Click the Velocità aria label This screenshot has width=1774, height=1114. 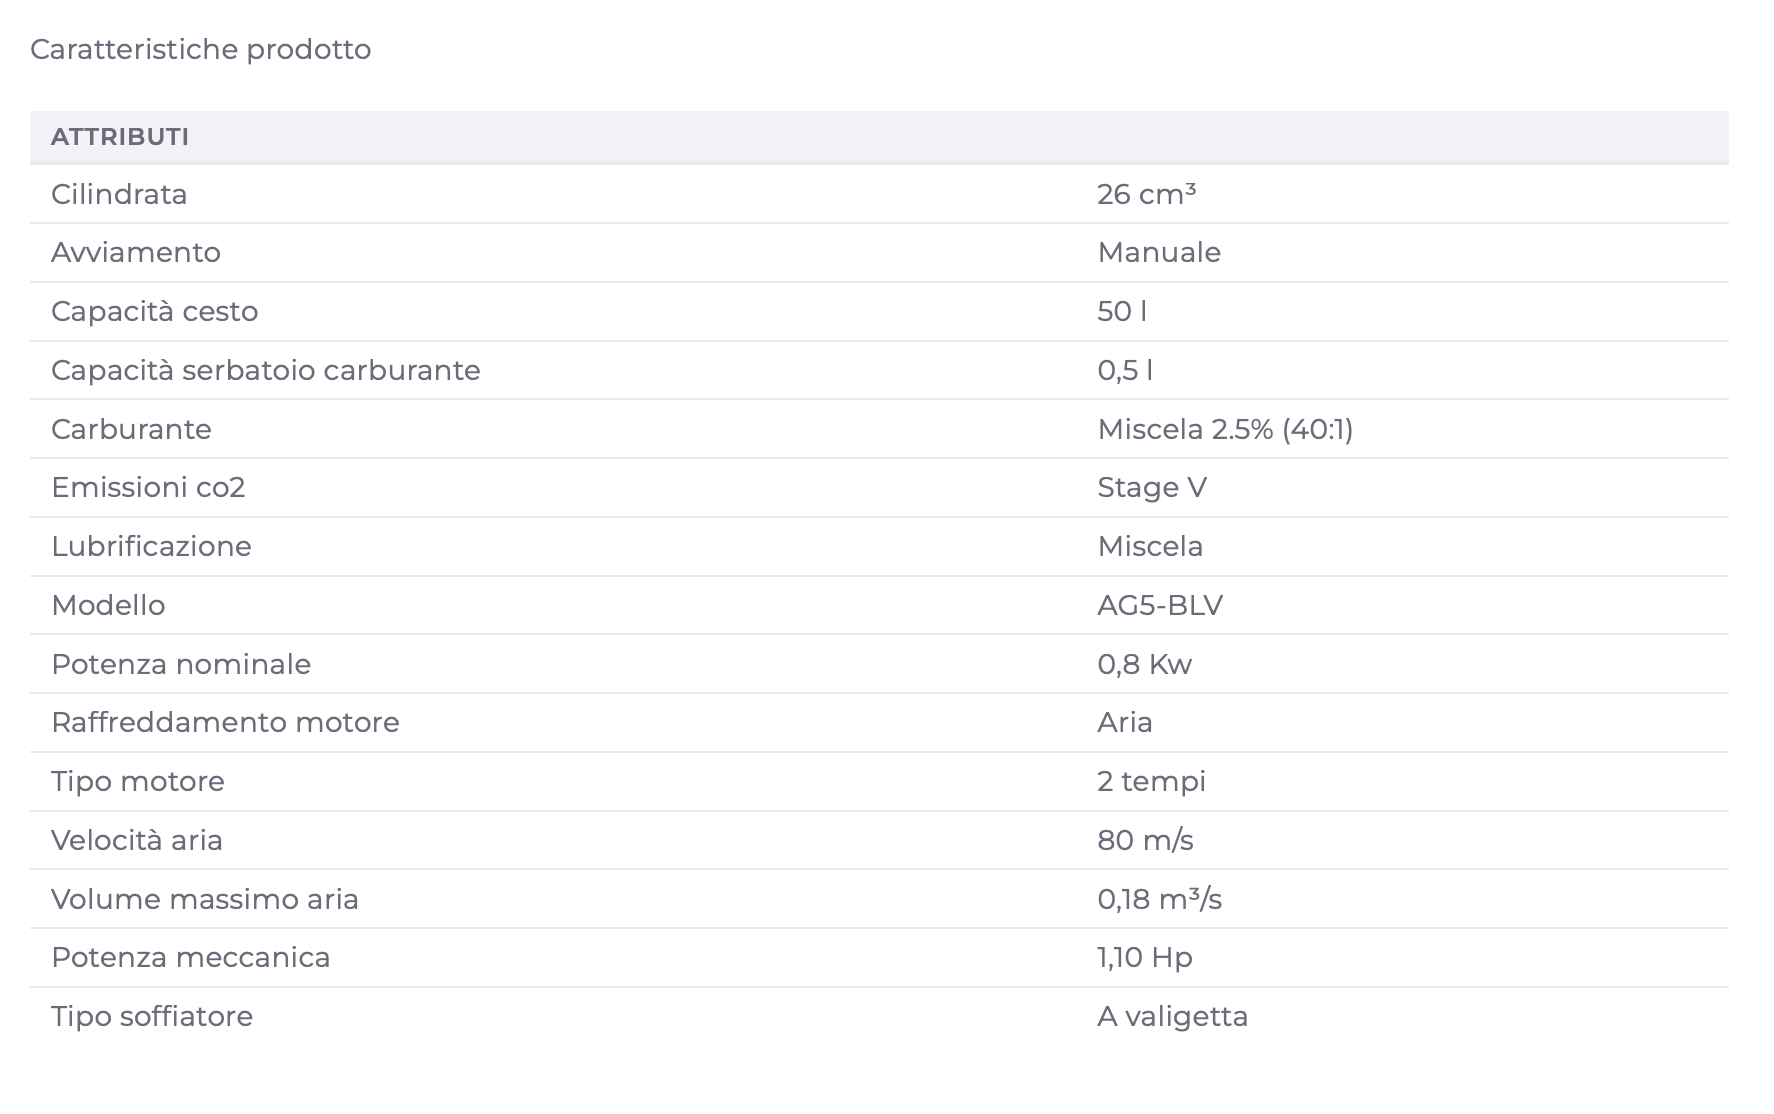[137, 840]
